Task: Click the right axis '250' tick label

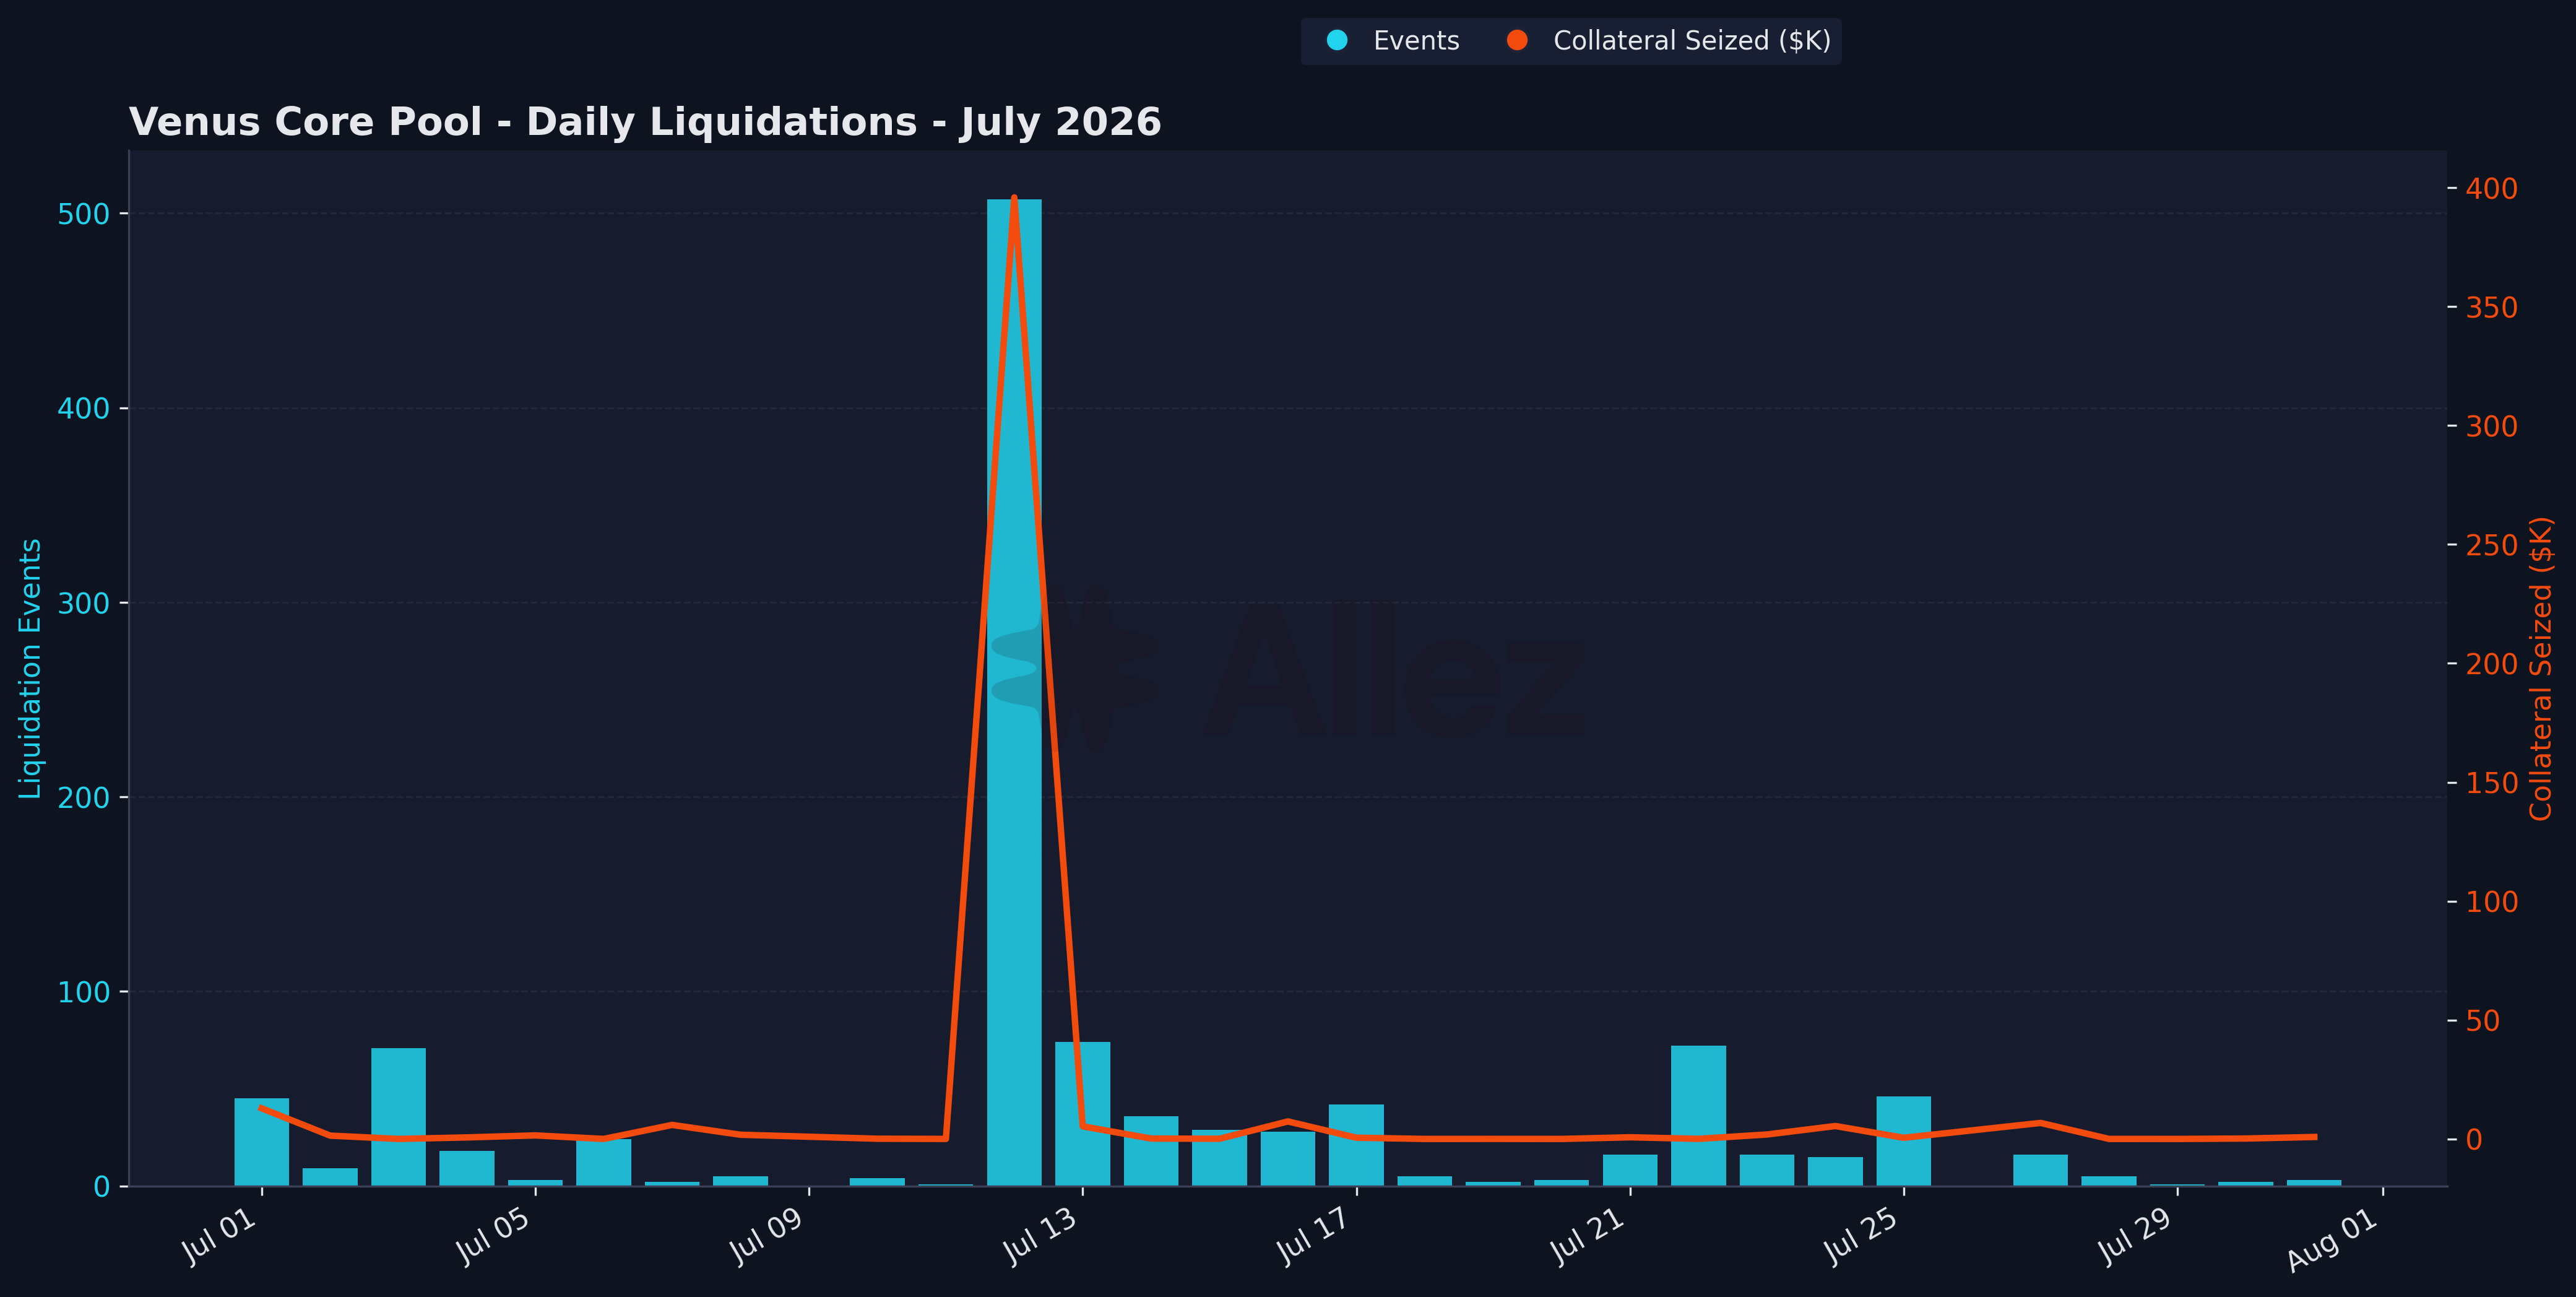Action: 2492,545
